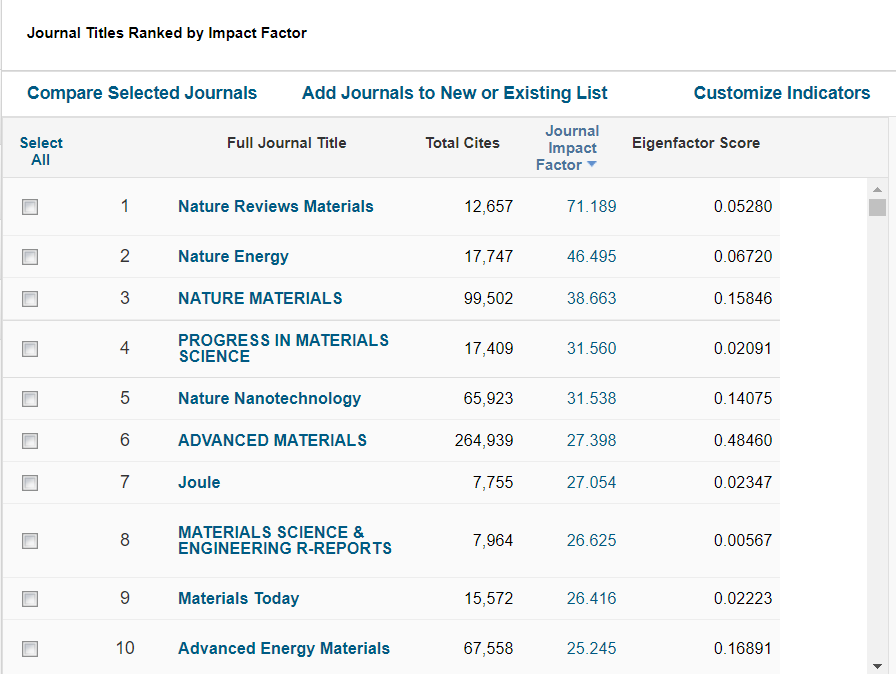Screen dimensions: 896x674
Task: Select the NATURE MATERIALS checkbox
Action: pyautogui.click(x=30, y=299)
